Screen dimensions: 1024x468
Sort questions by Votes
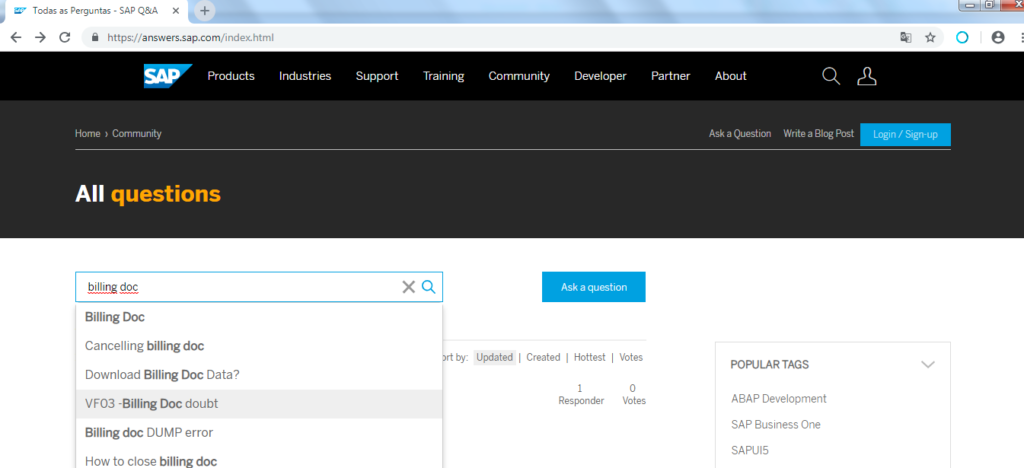[x=631, y=357]
